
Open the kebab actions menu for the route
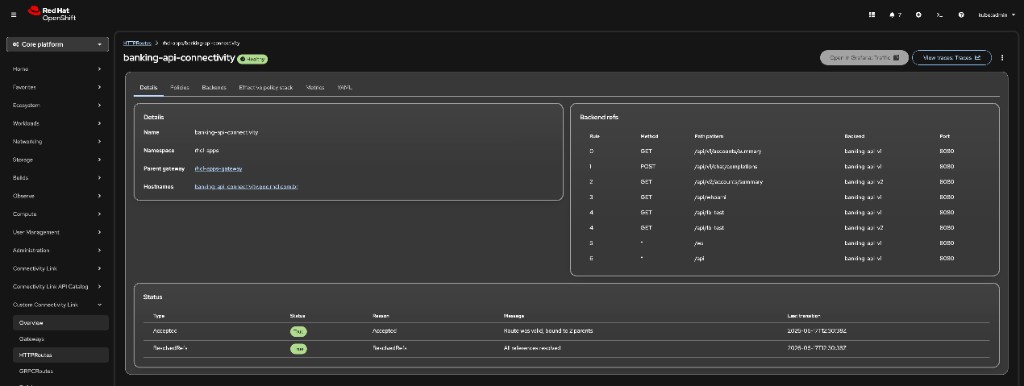pyautogui.click(x=1002, y=57)
